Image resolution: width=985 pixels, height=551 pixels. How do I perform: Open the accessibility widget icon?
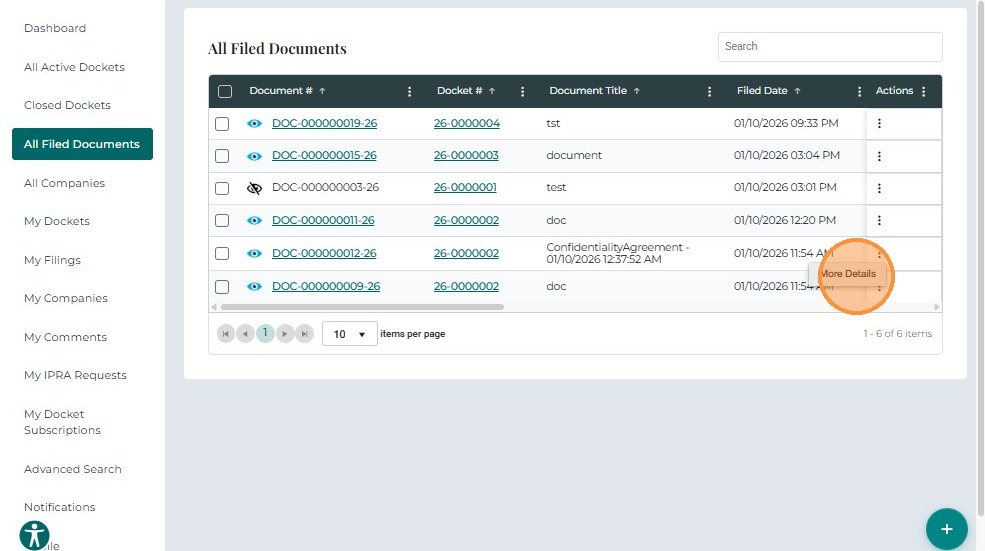pos(34,535)
